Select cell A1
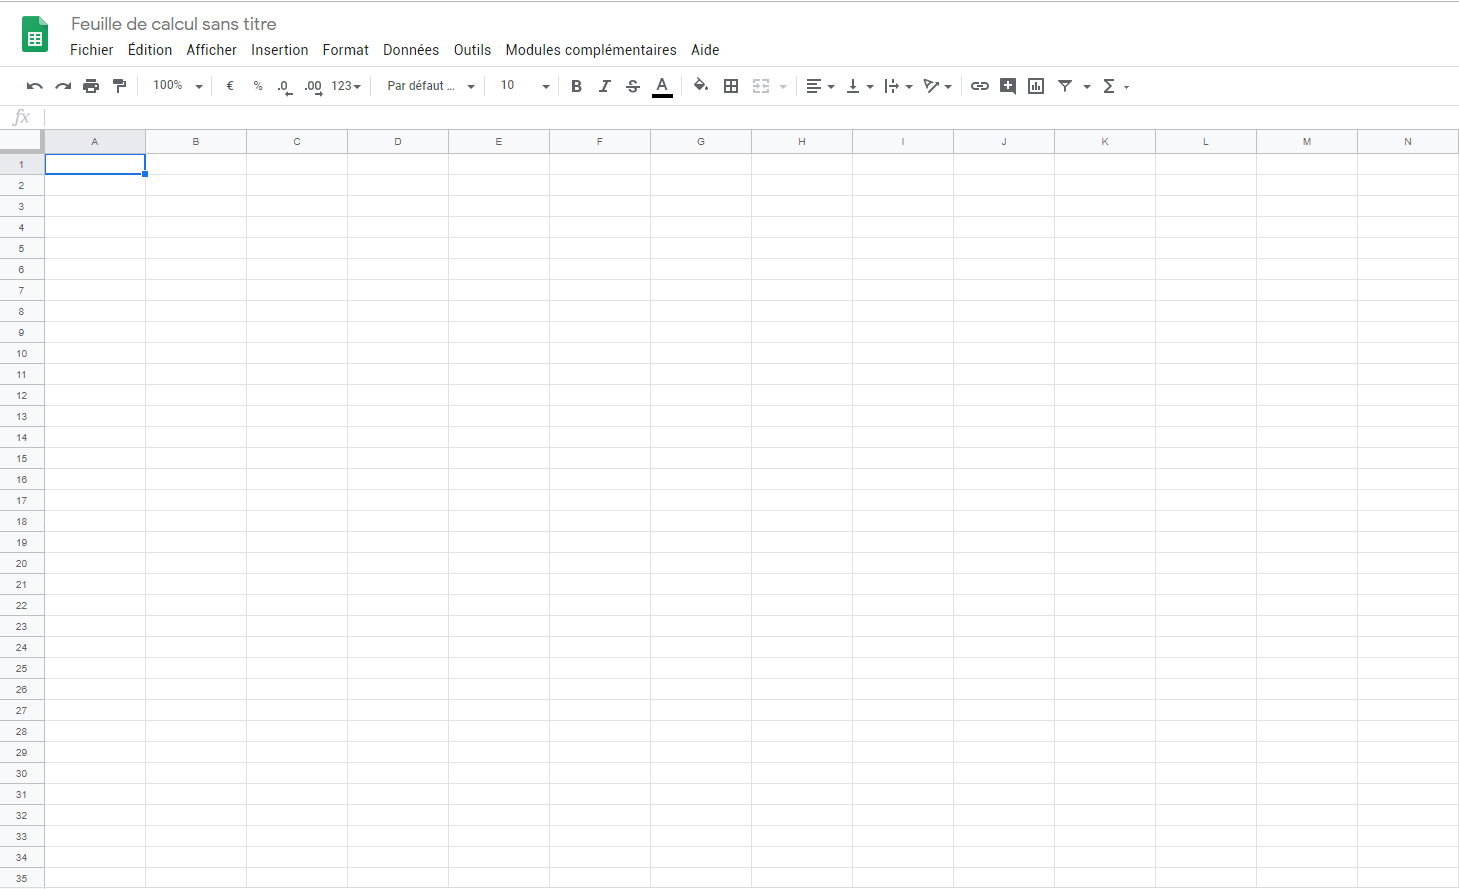1459x889 pixels. 95,164
